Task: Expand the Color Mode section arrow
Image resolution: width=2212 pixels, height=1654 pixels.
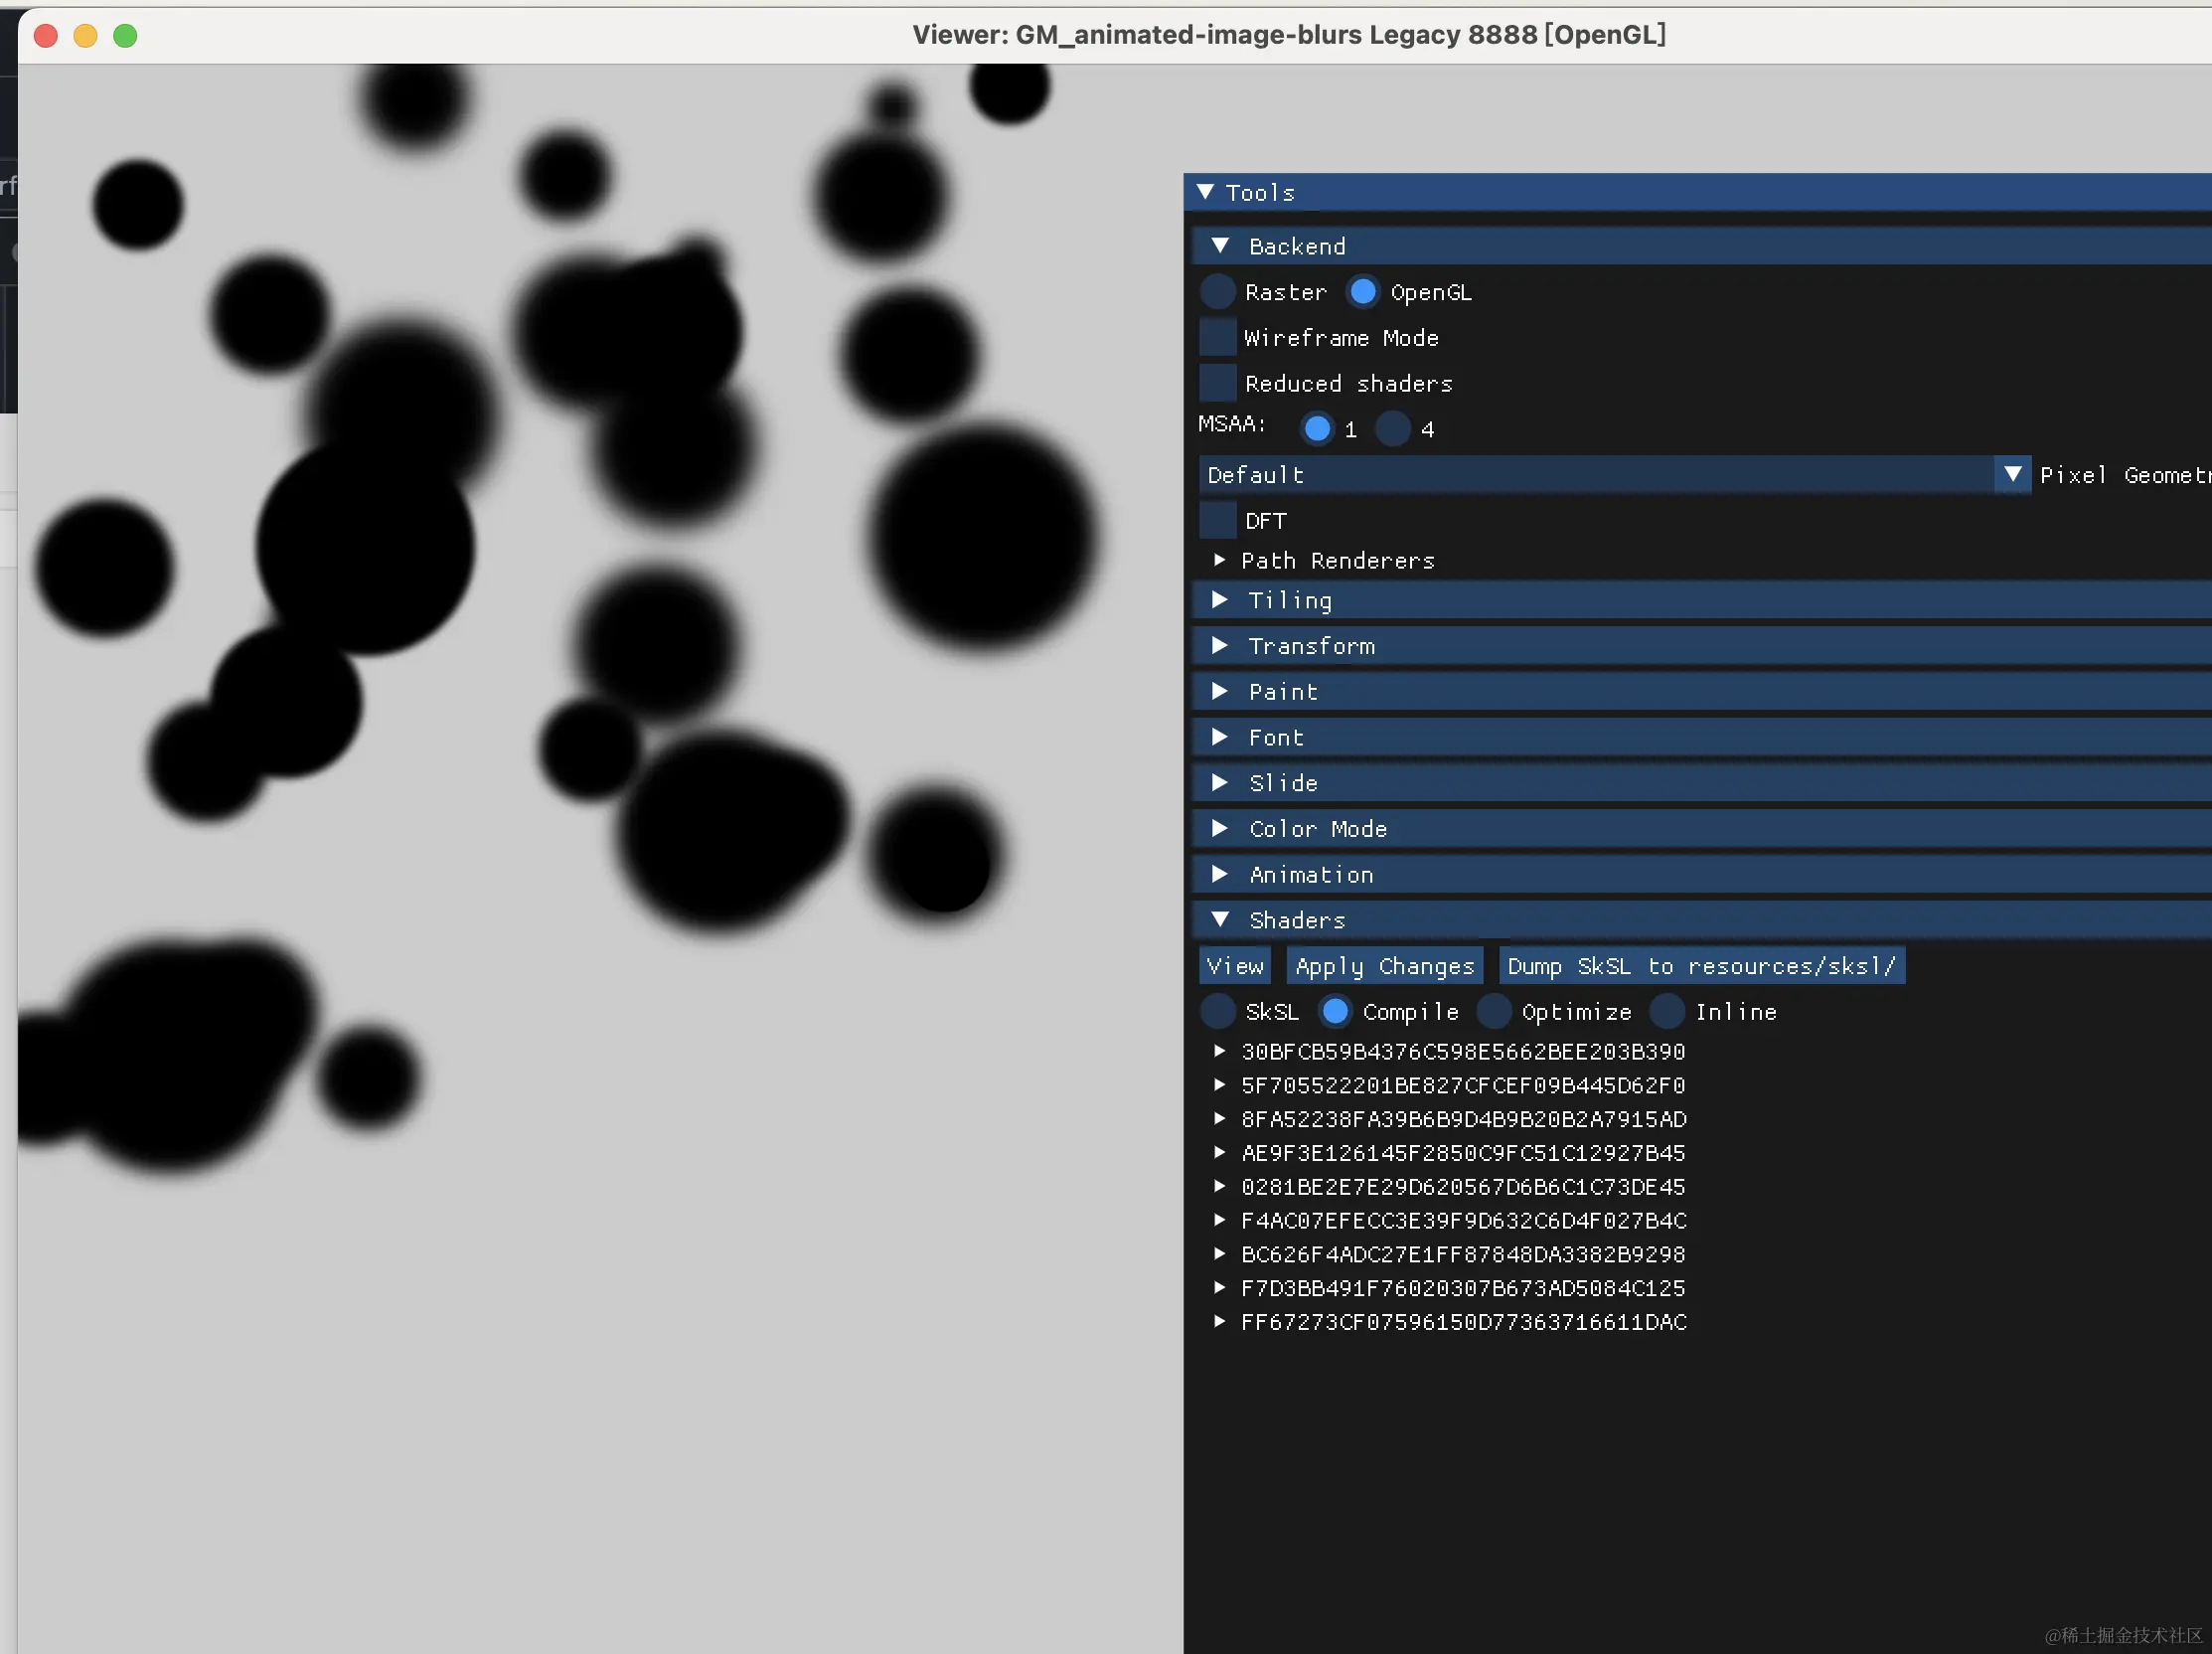Action: point(1220,829)
